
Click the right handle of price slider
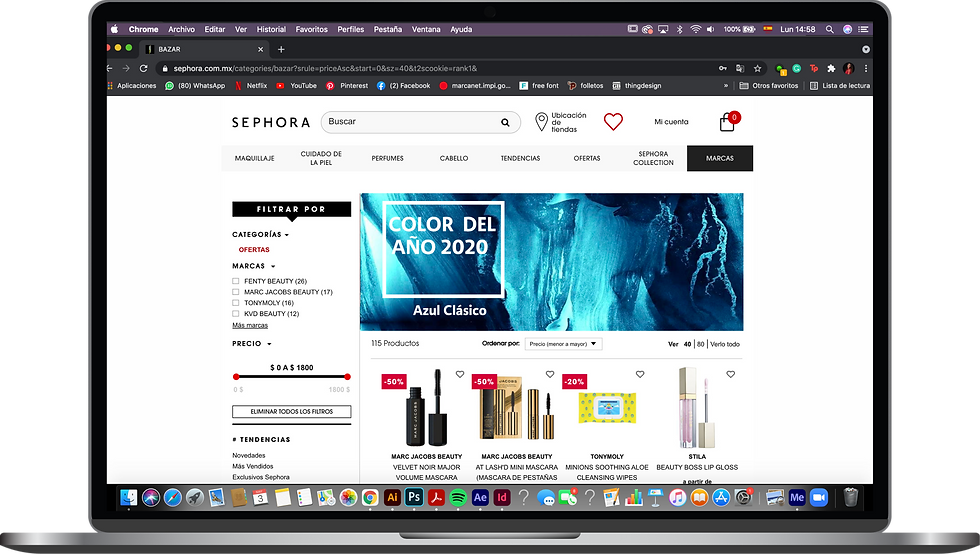(348, 376)
